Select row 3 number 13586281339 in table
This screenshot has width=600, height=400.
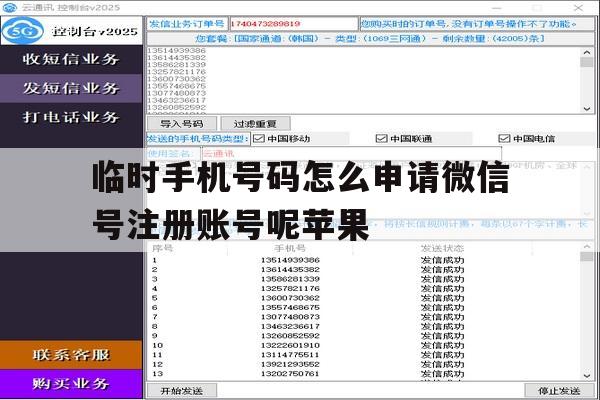[290, 279]
